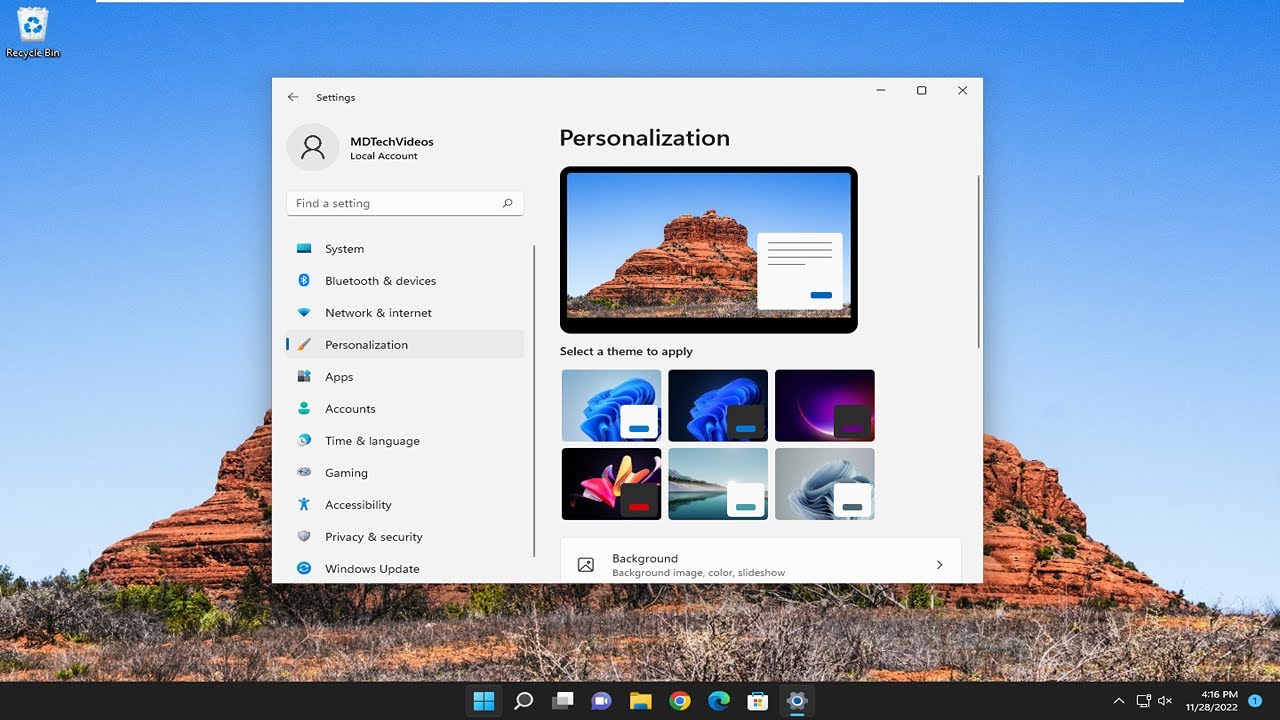Click the Personalization paintbrush icon
The height and width of the screenshot is (720, 1280).
304,345
